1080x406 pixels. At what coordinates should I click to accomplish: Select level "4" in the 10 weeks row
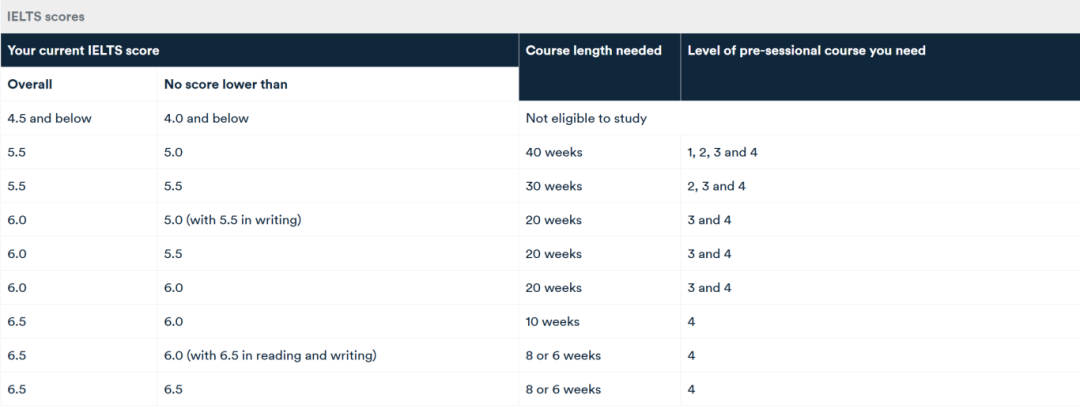pyautogui.click(x=692, y=322)
